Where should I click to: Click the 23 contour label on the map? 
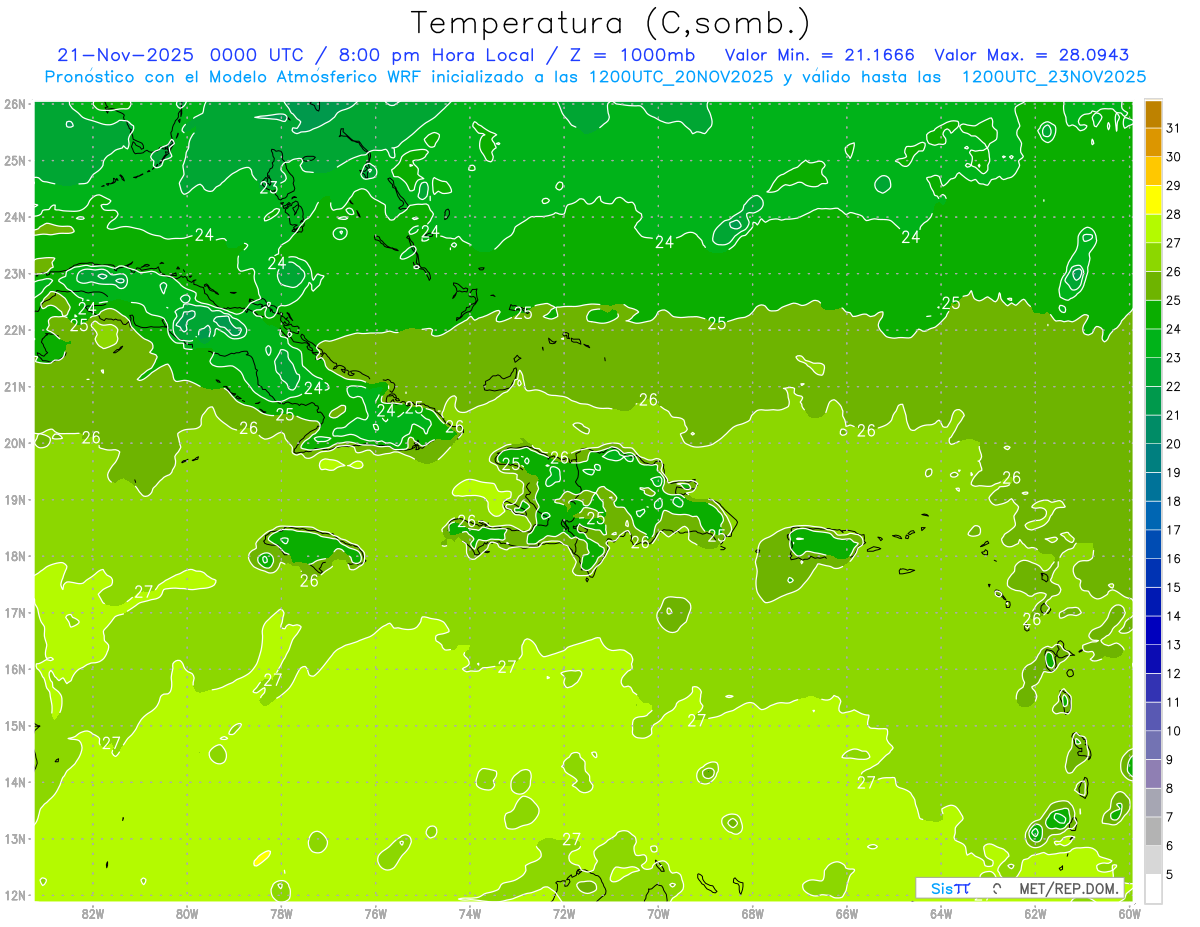(x=269, y=188)
